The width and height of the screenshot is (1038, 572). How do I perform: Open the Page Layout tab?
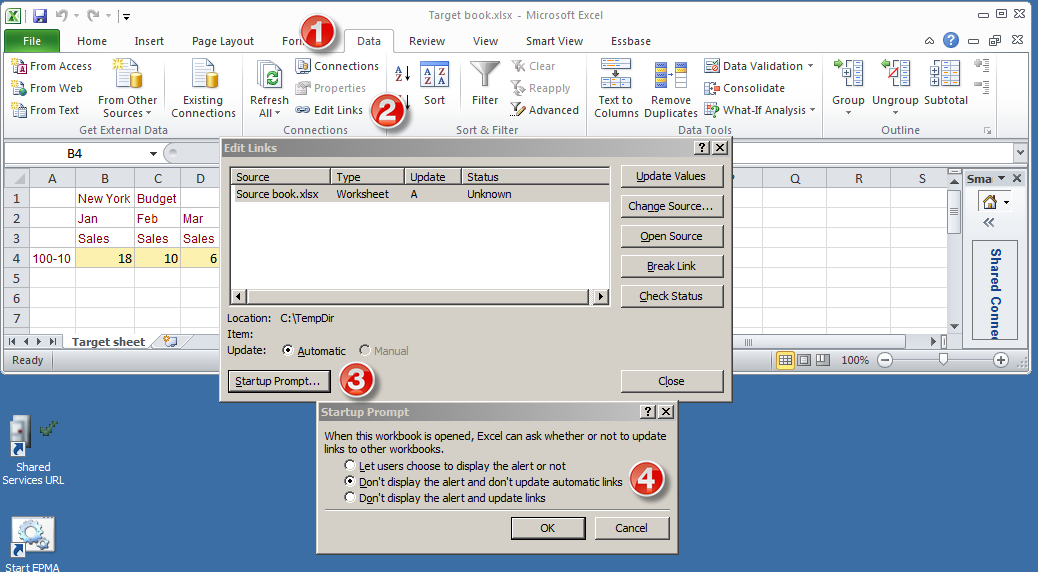[x=222, y=41]
